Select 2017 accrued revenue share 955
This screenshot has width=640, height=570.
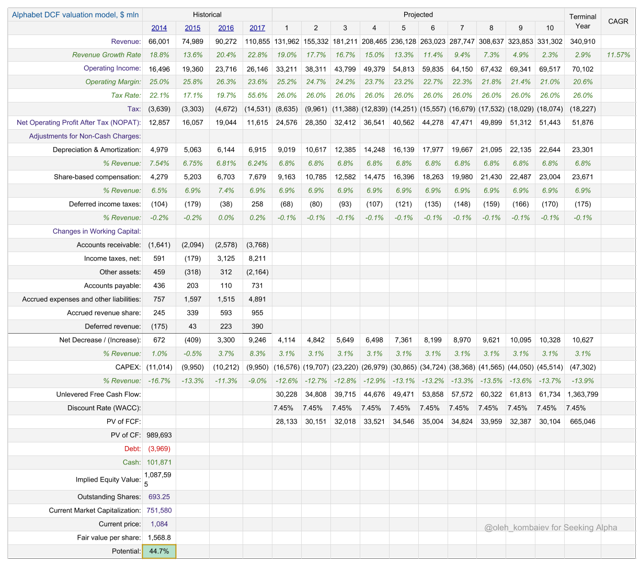coord(257,313)
